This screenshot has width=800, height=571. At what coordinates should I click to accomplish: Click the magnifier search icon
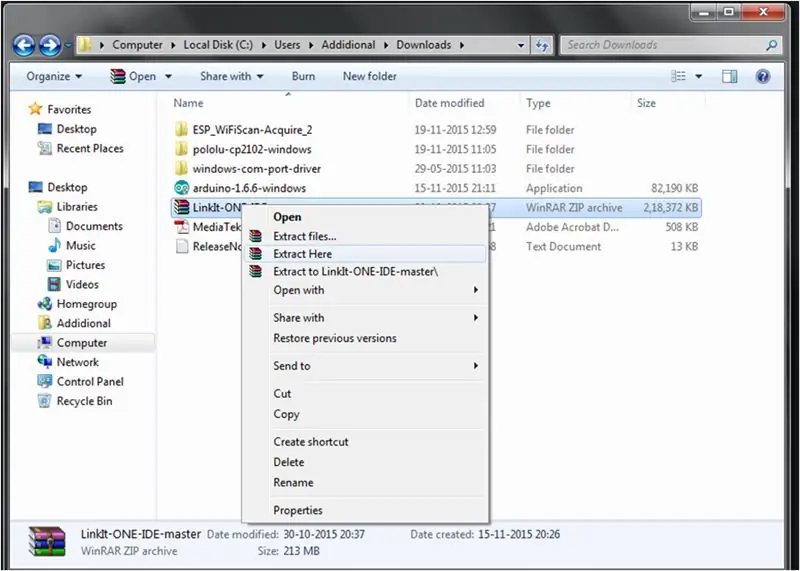(772, 45)
